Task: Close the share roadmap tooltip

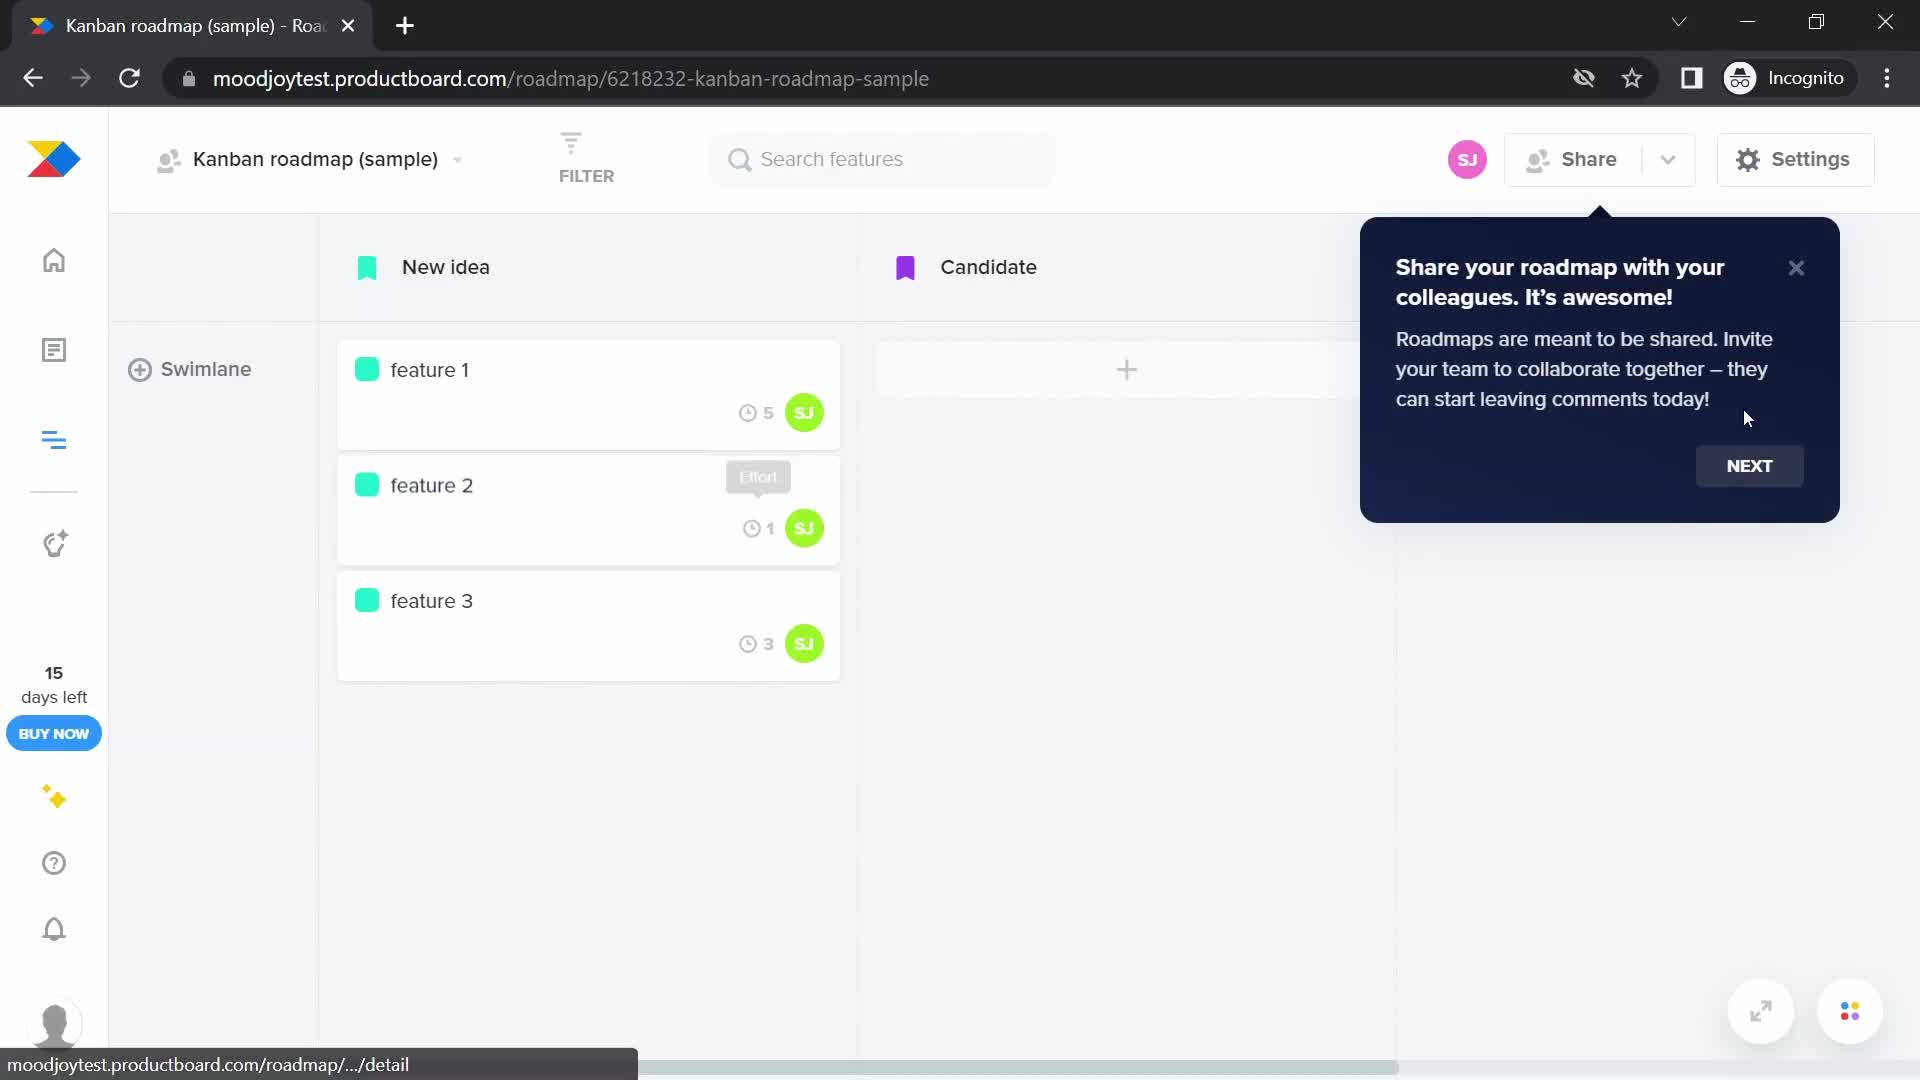Action: (1796, 266)
